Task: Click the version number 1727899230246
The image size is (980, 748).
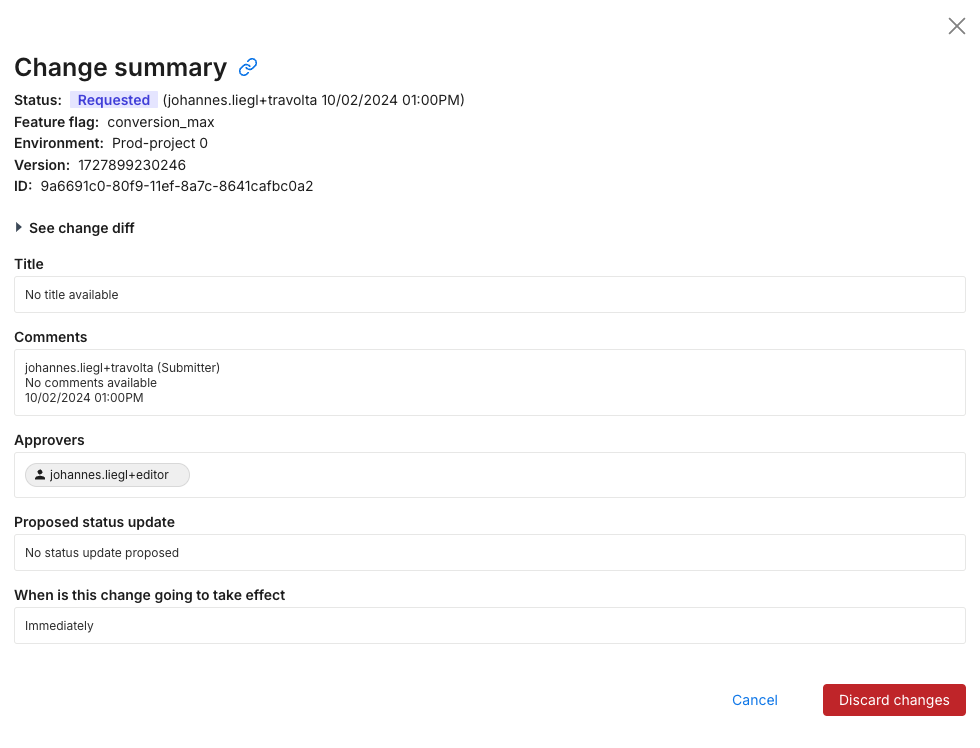Action: [132, 165]
